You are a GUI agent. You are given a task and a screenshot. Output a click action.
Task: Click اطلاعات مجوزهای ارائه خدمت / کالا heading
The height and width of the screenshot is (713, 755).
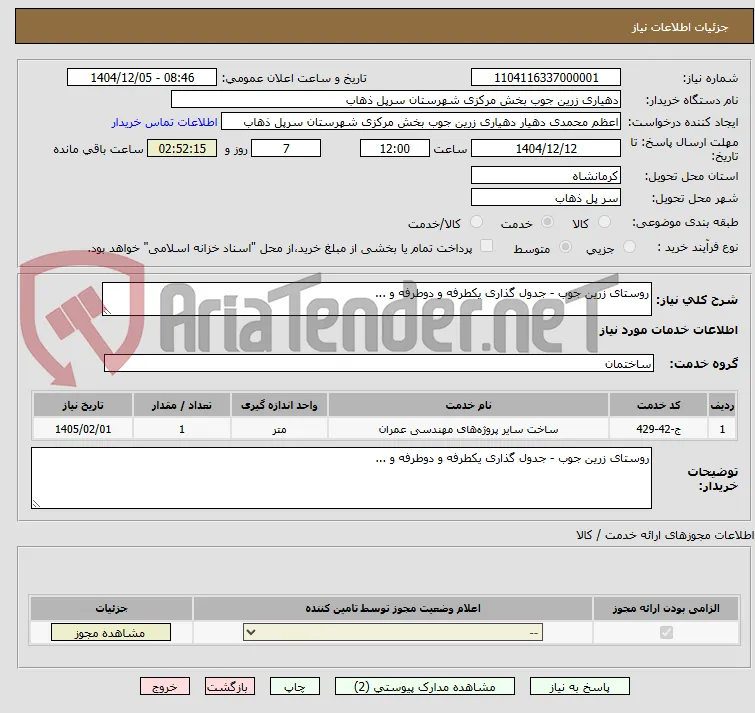click(x=665, y=535)
